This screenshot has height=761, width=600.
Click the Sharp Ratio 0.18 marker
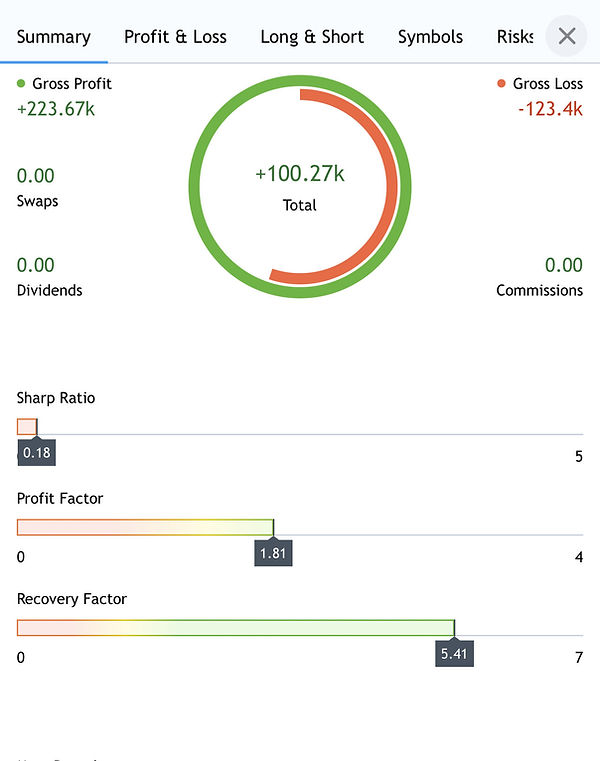(x=37, y=453)
